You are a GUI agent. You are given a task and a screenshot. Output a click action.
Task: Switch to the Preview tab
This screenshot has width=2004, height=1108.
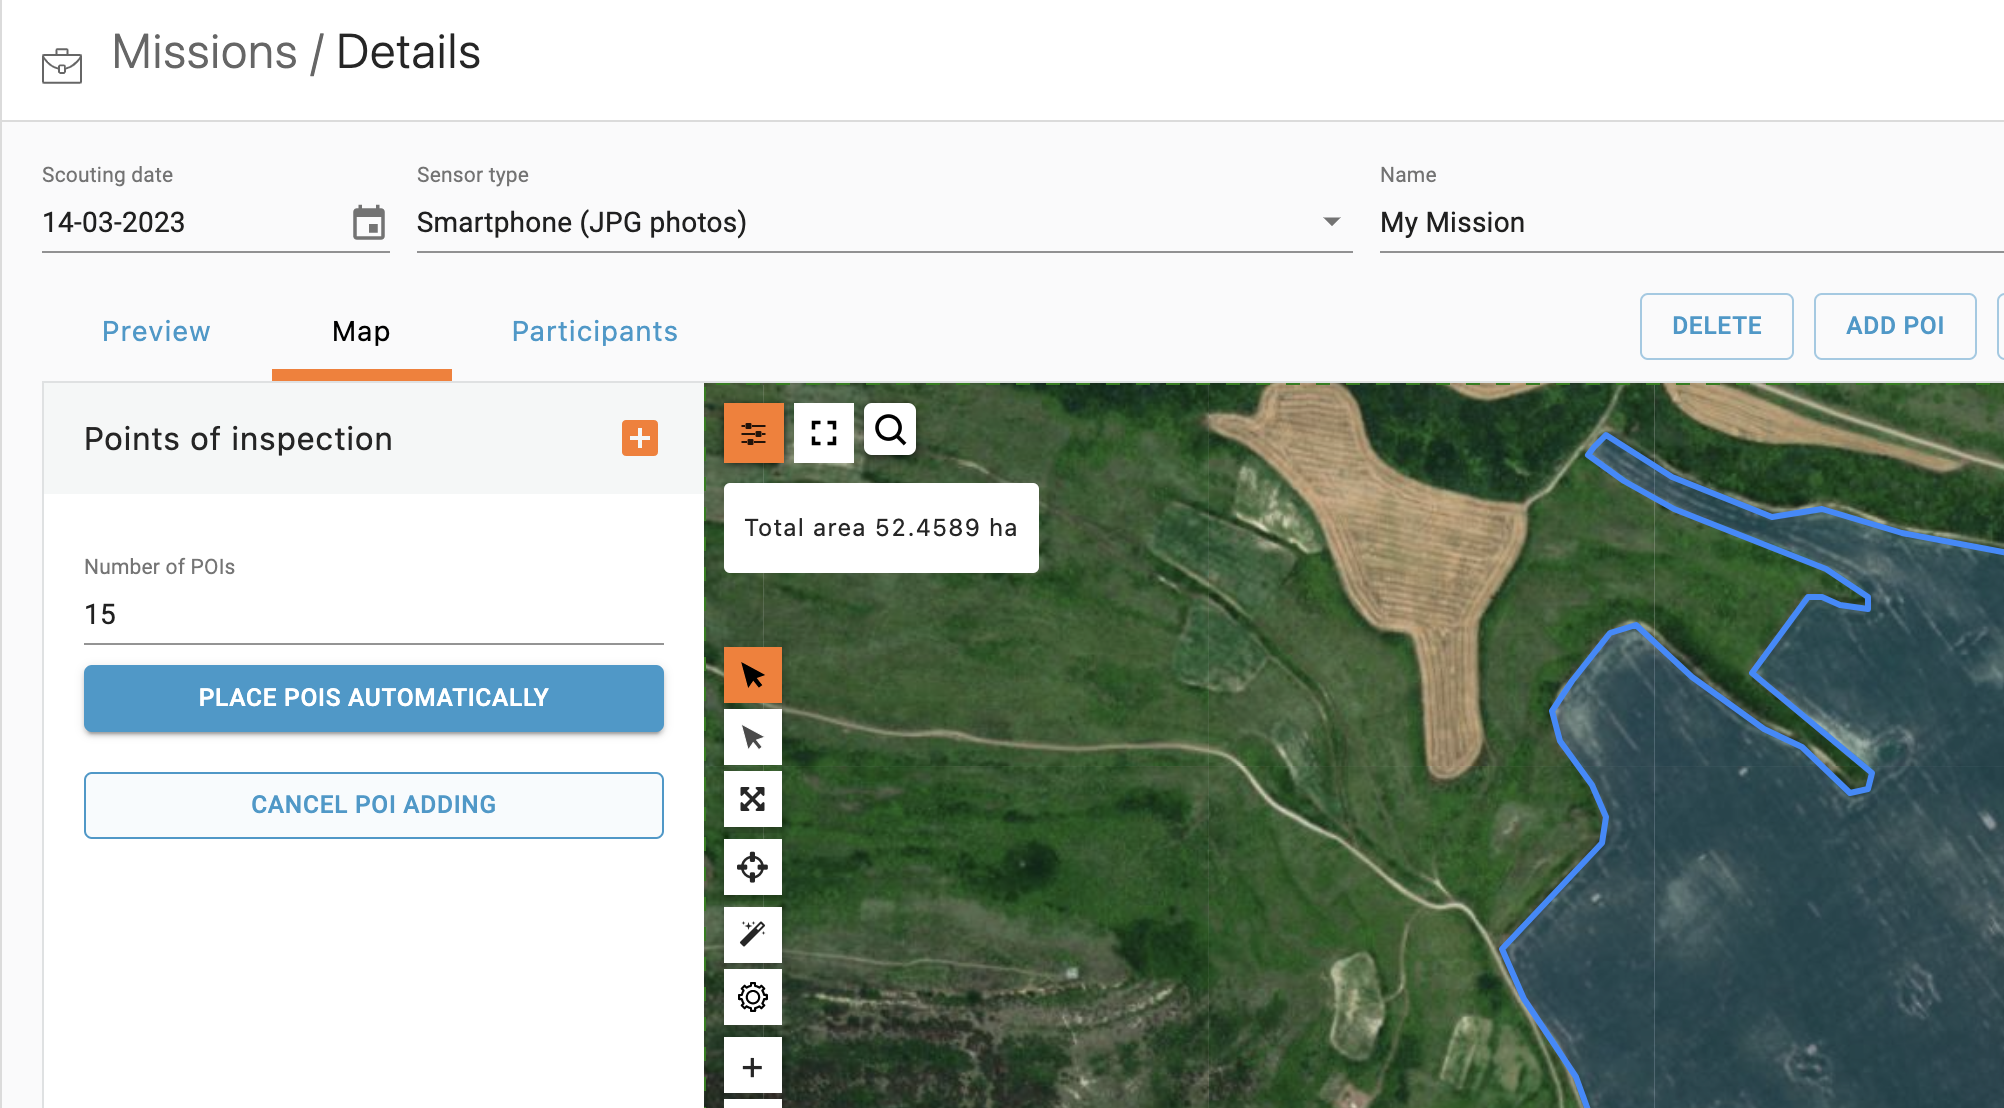(x=156, y=331)
